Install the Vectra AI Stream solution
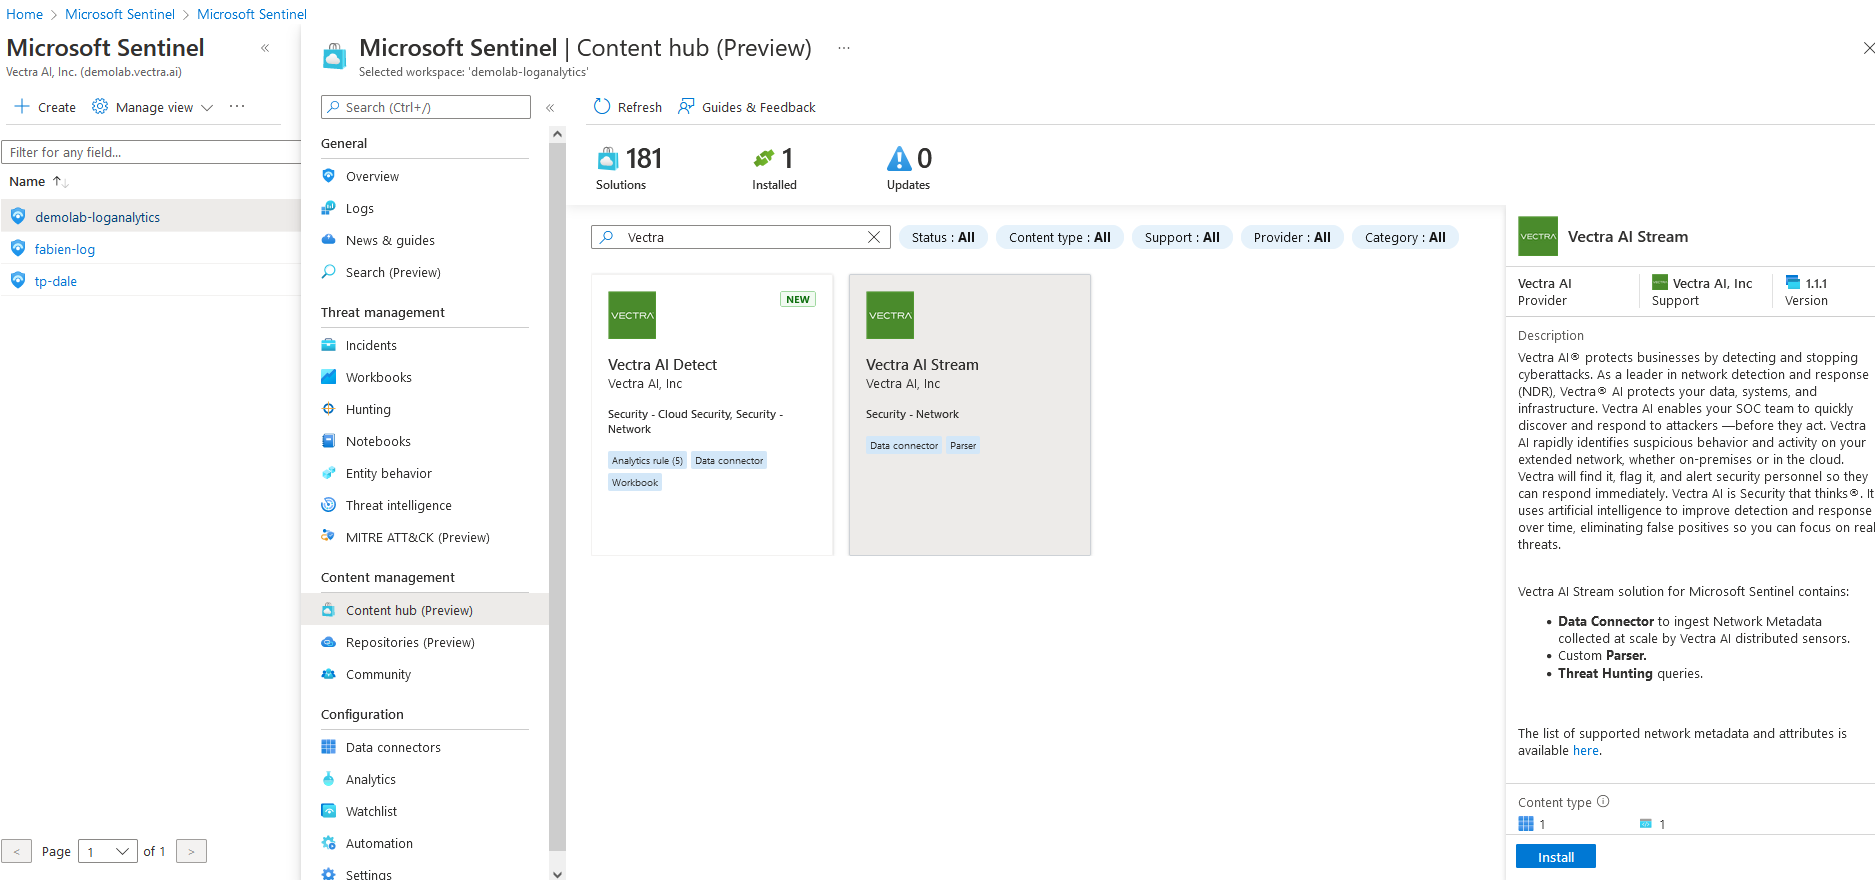This screenshot has width=1875, height=880. (x=1555, y=856)
